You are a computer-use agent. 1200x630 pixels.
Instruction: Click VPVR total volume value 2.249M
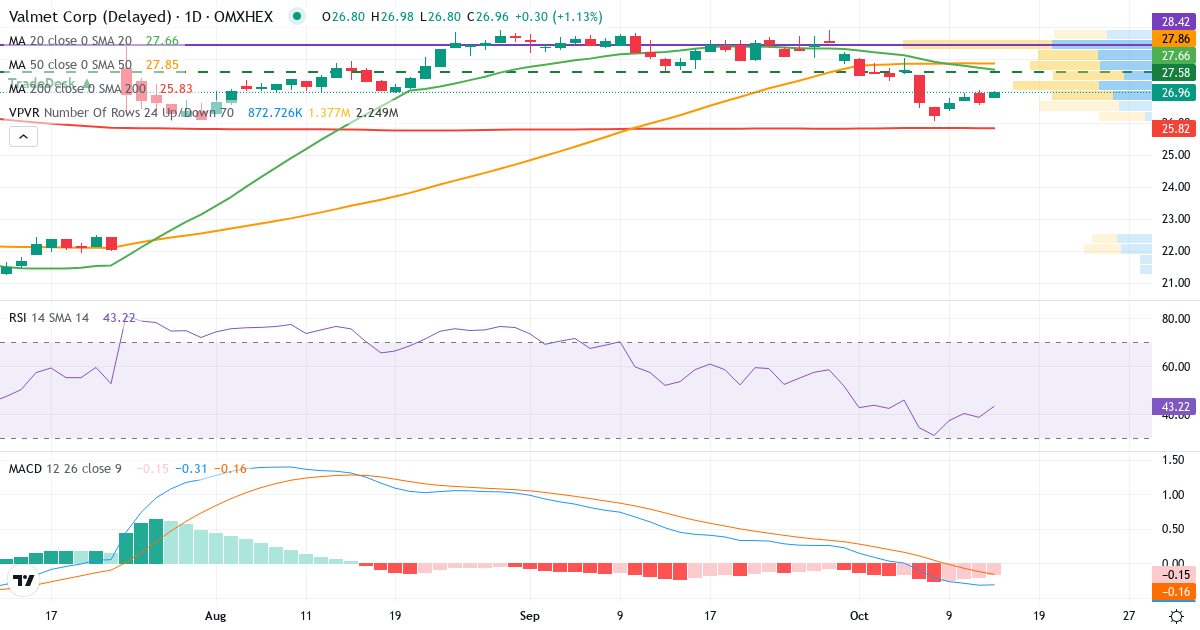coord(377,113)
